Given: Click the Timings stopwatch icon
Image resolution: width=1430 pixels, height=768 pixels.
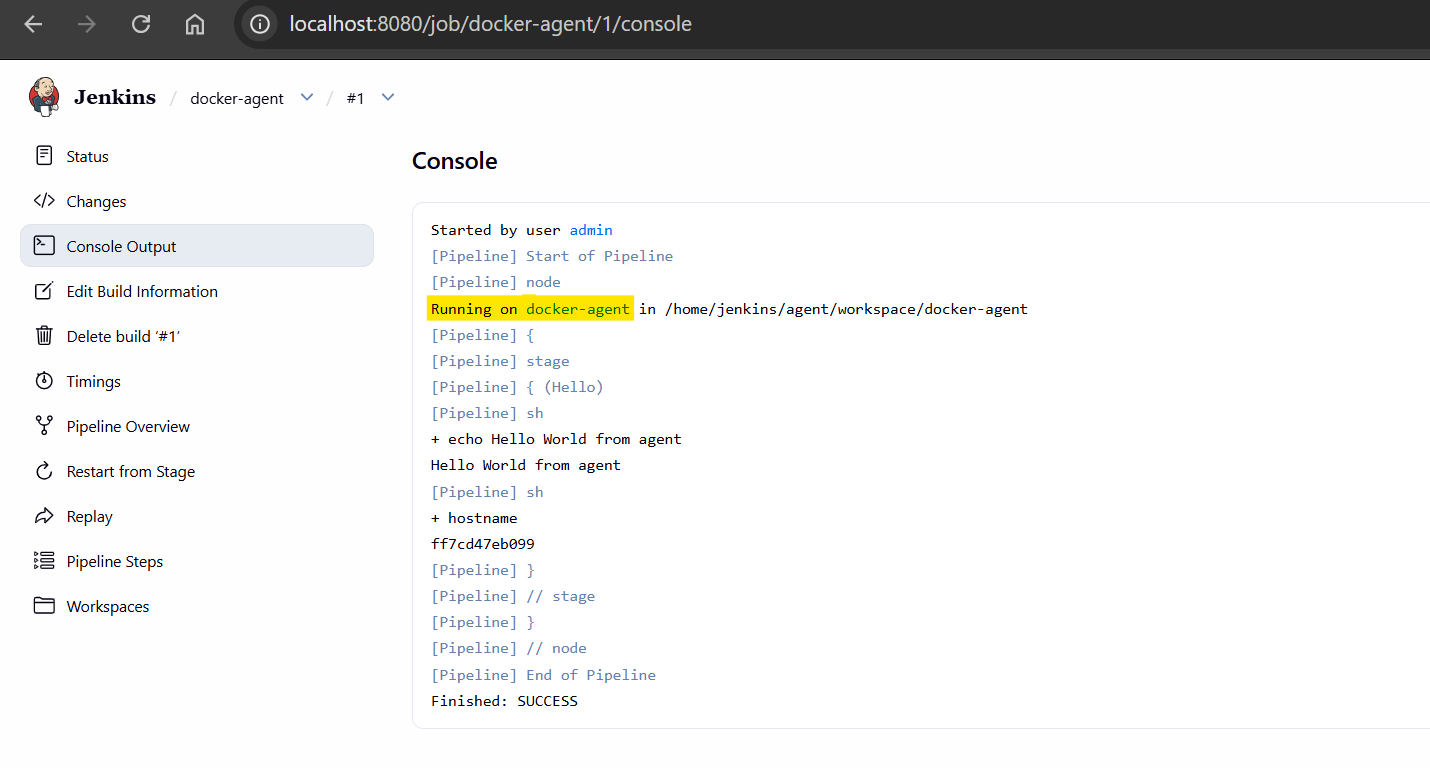Looking at the screenshot, I should pyautogui.click(x=44, y=381).
